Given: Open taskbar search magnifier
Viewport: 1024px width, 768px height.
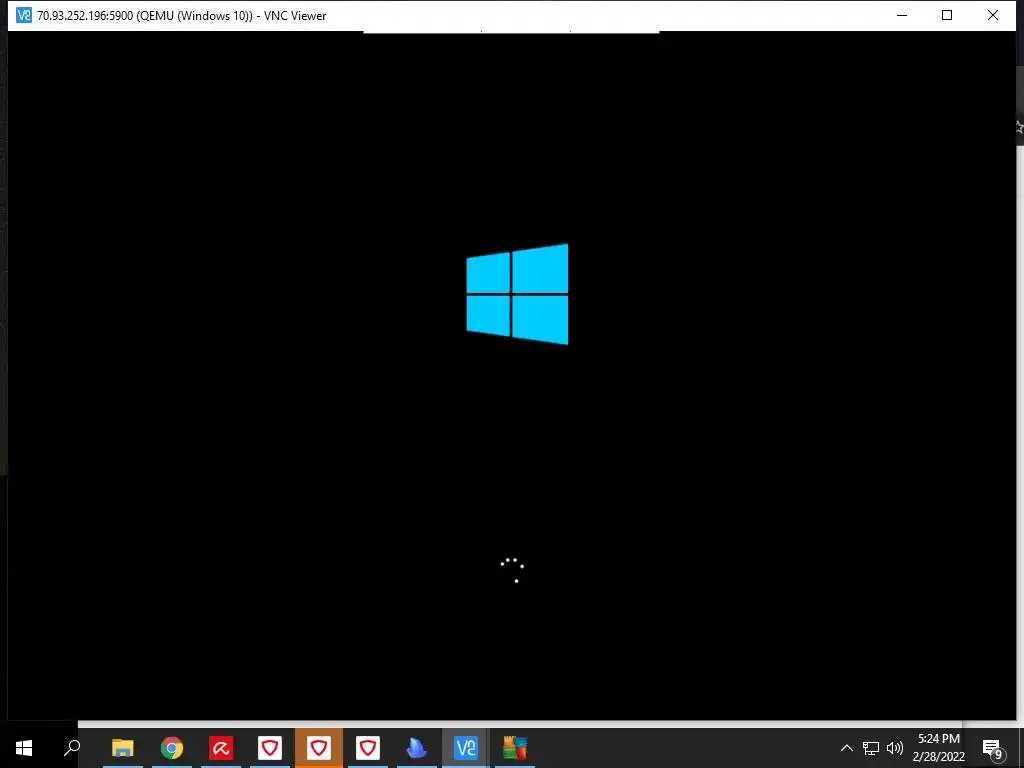Looking at the screenshot, I should pyautogui.click(x=72, y=748).
